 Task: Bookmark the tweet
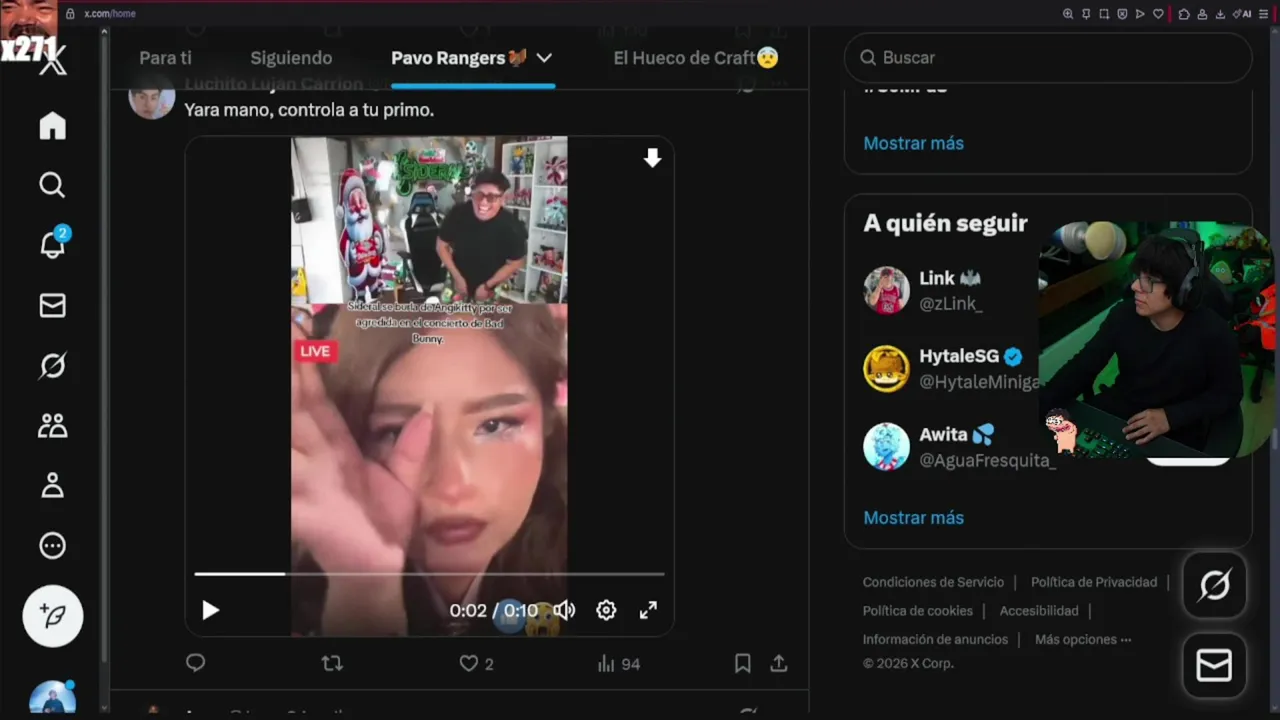click(x=743, y=663)
